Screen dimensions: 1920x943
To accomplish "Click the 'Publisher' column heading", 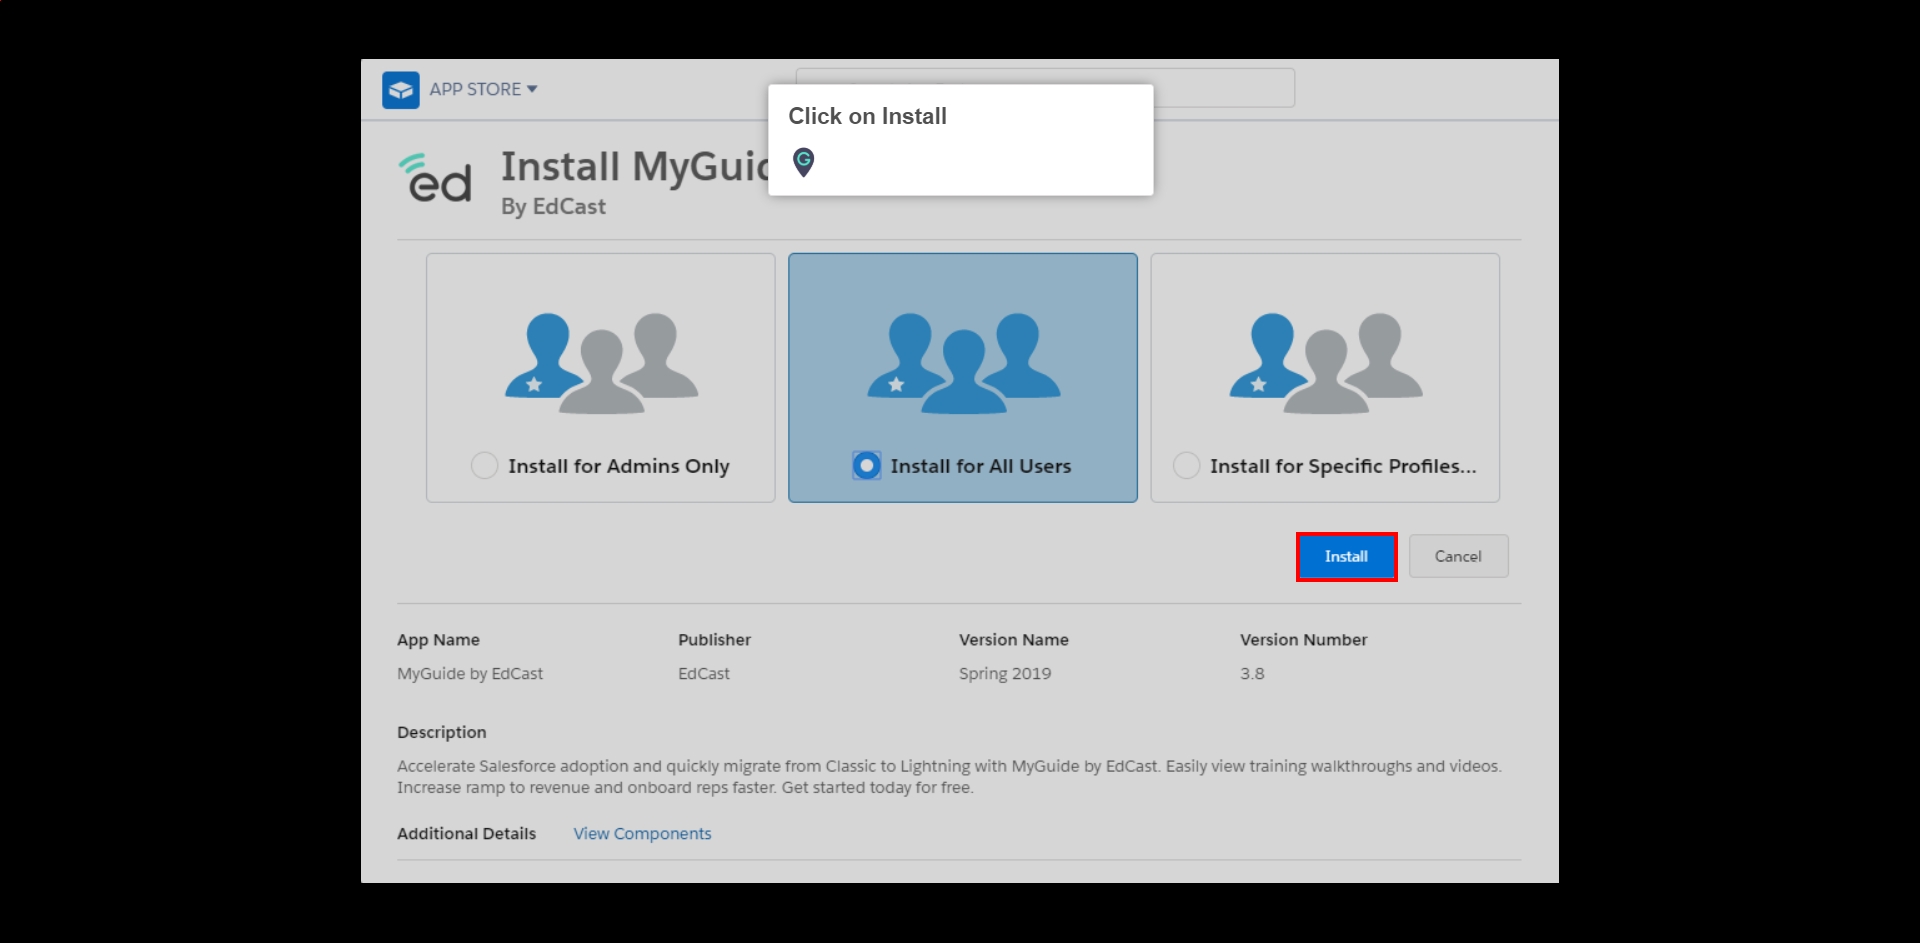I will pyautogui.click(x=714, y=640).
